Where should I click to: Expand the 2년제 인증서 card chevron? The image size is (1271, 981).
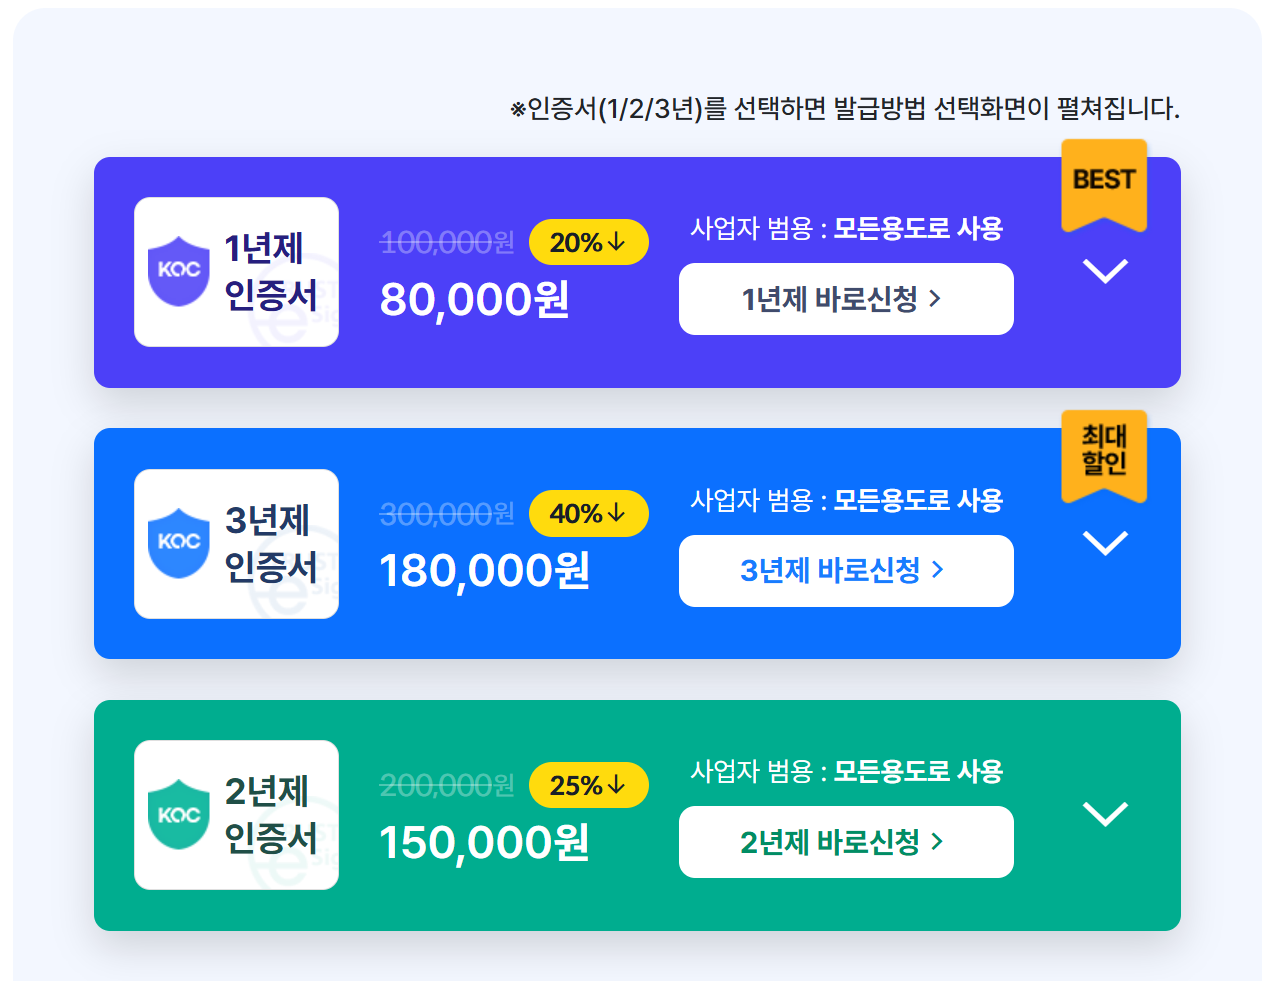tap(1105, 814)
